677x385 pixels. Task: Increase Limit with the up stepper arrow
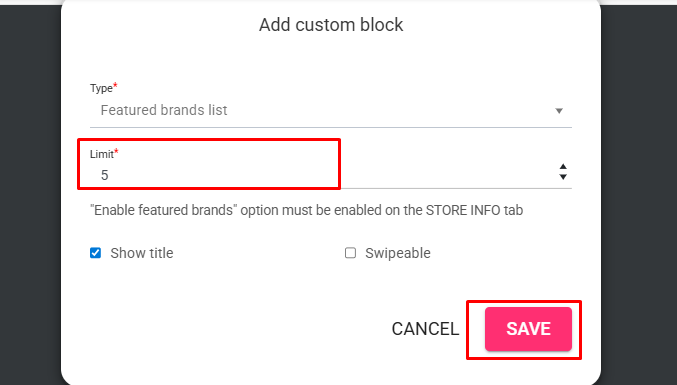(x=563, y=167)
